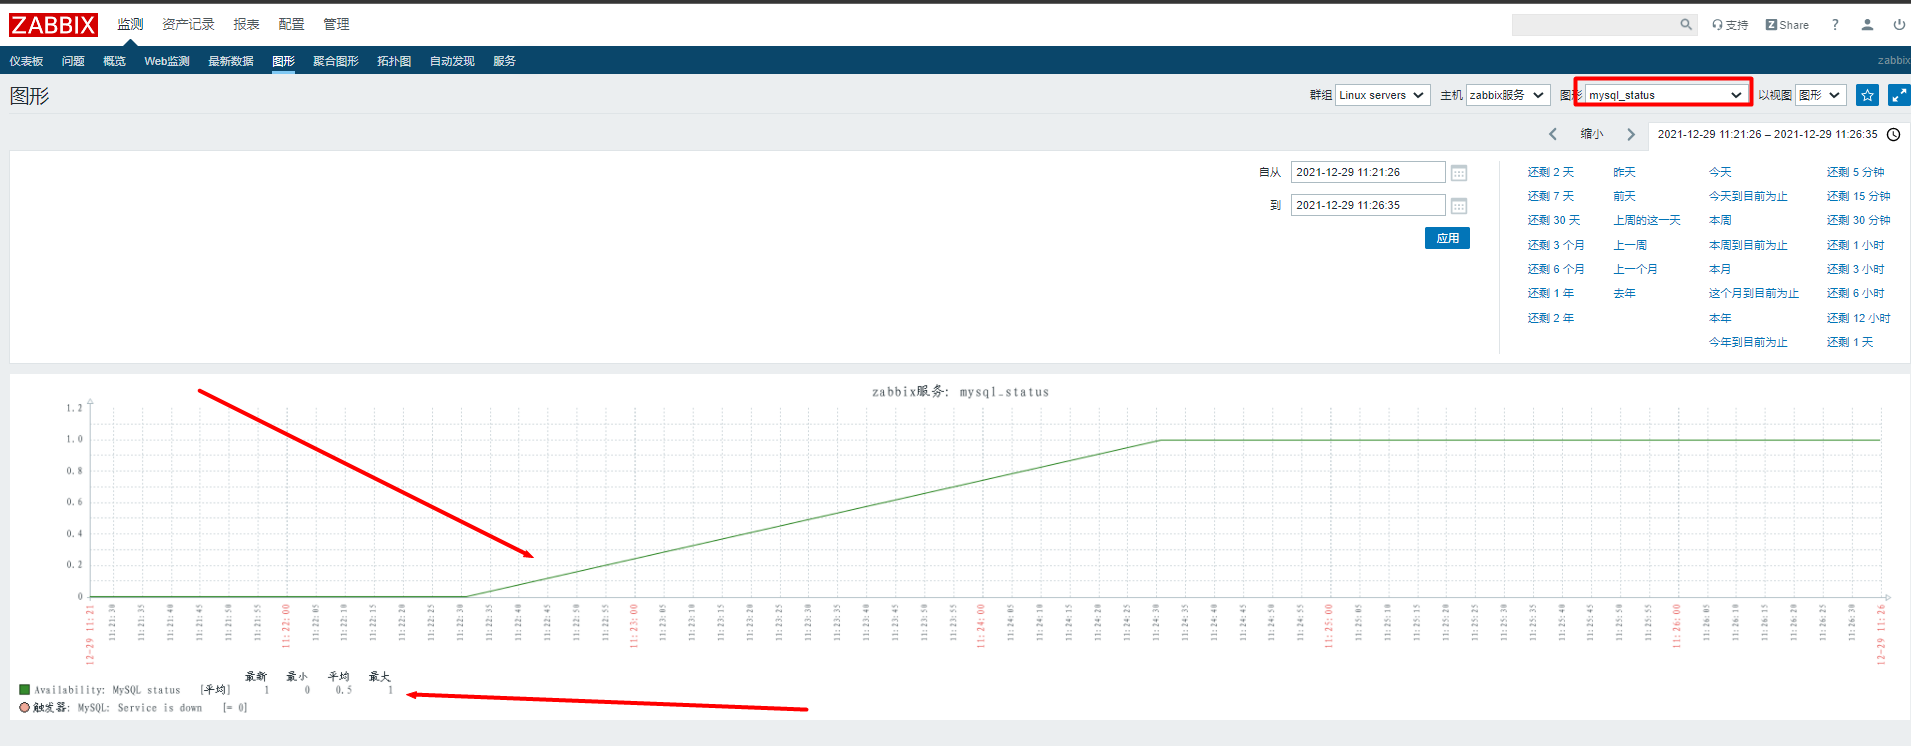The image size is (1911, 746).
Task: Click green MySQL status legend square
Action: tap(24, 689)
